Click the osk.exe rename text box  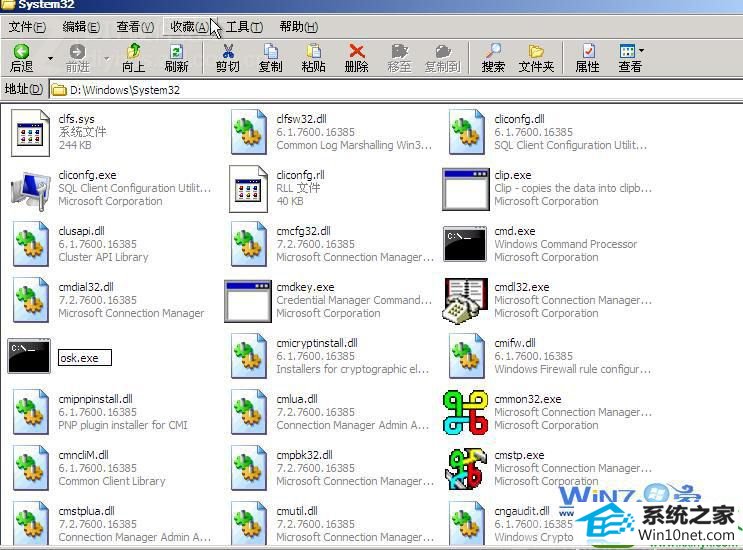coord(85,358)
